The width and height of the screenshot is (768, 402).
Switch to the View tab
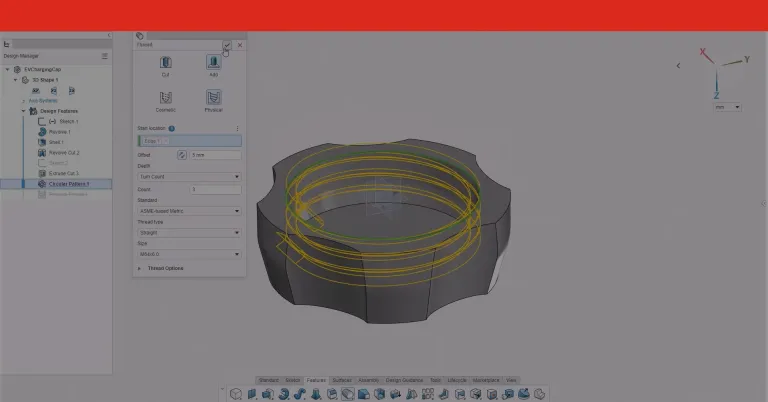pyautogui.click(x=511, y=380)
